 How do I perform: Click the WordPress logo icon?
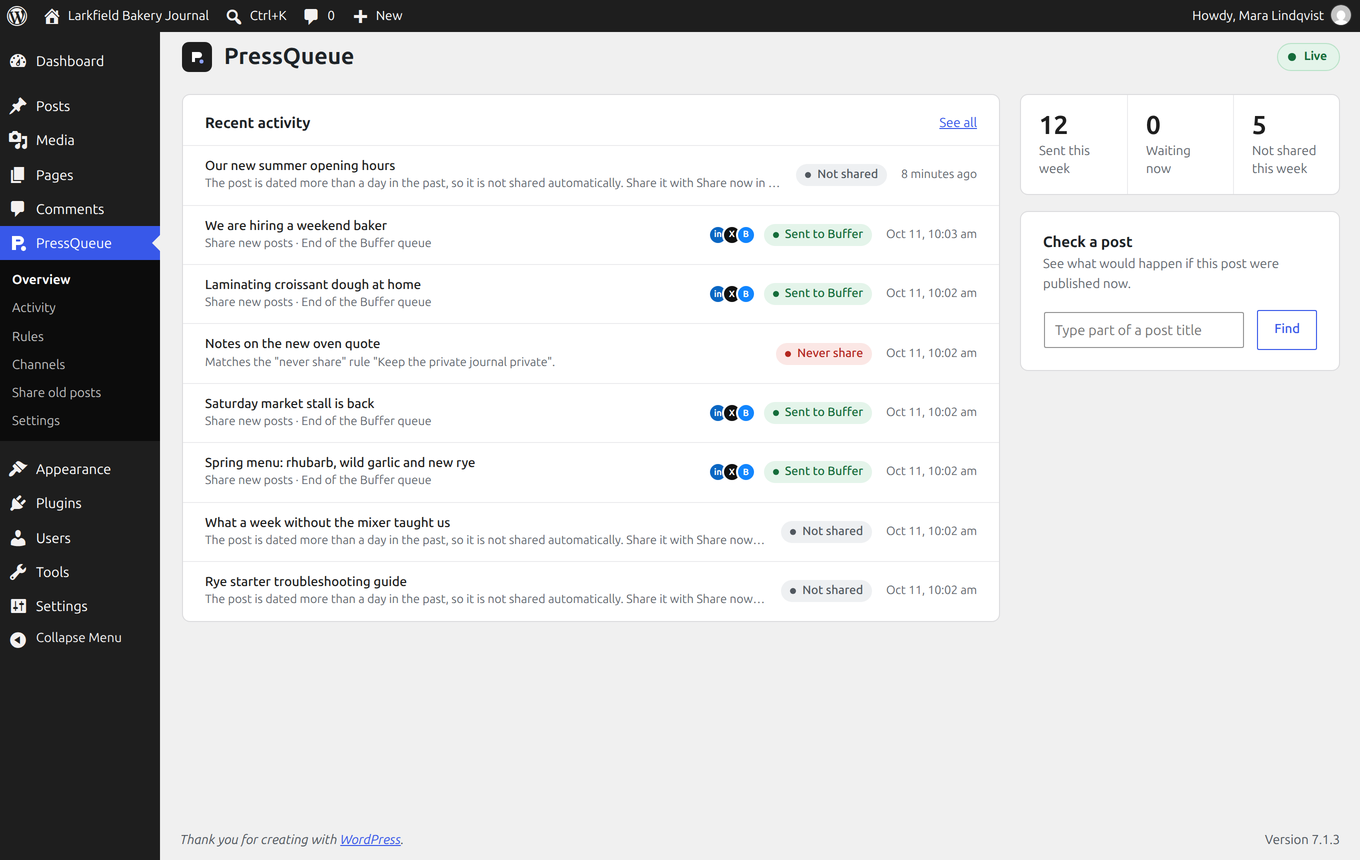click(x=17, y=16)
